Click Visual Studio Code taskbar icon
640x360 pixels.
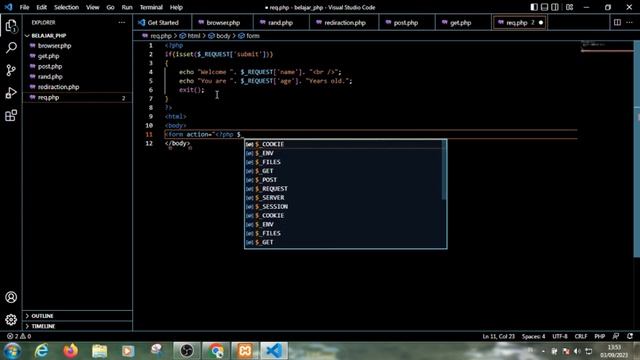274,351
